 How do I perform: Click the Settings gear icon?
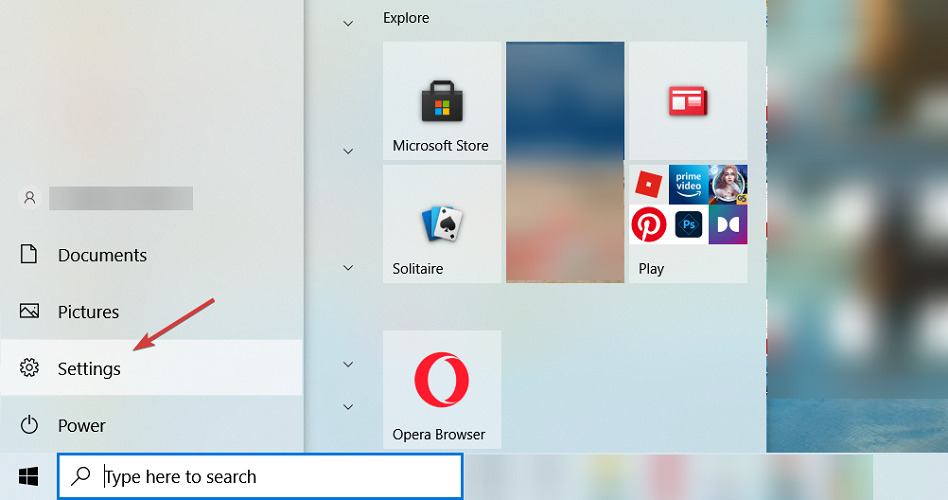pyautogui.click(x=29, y=368)
